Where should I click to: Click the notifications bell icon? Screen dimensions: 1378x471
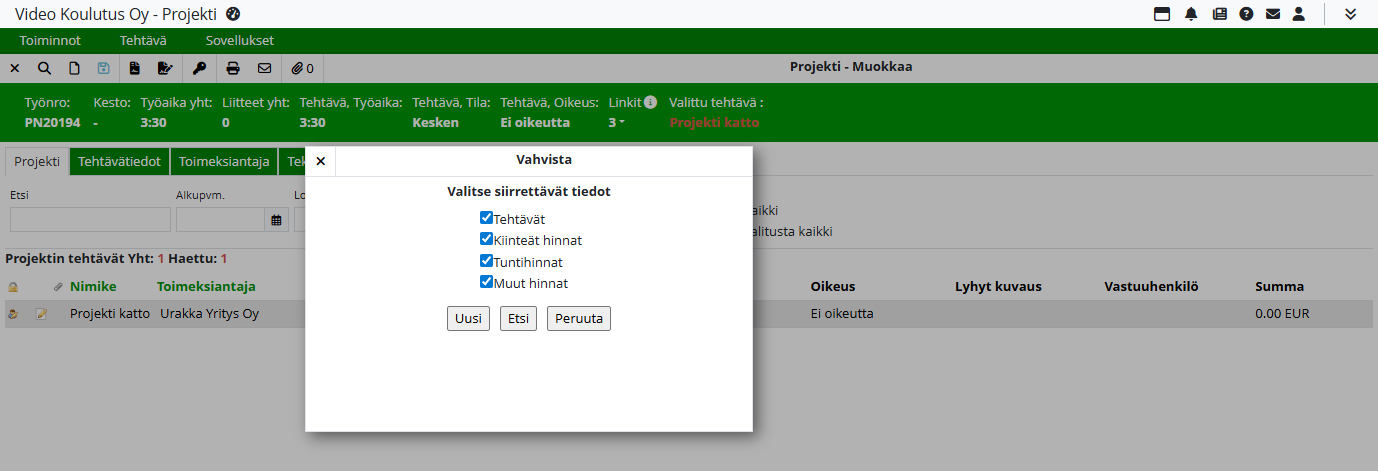coord(1191,14)
